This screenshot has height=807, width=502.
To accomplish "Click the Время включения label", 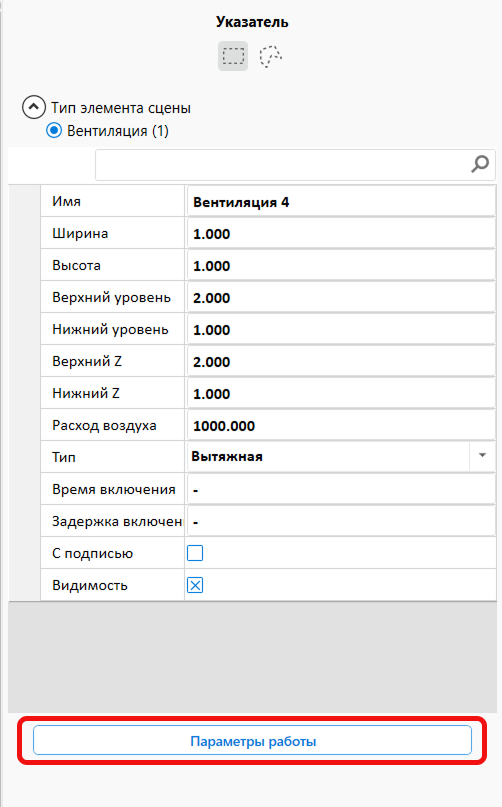I will point(114,489).
